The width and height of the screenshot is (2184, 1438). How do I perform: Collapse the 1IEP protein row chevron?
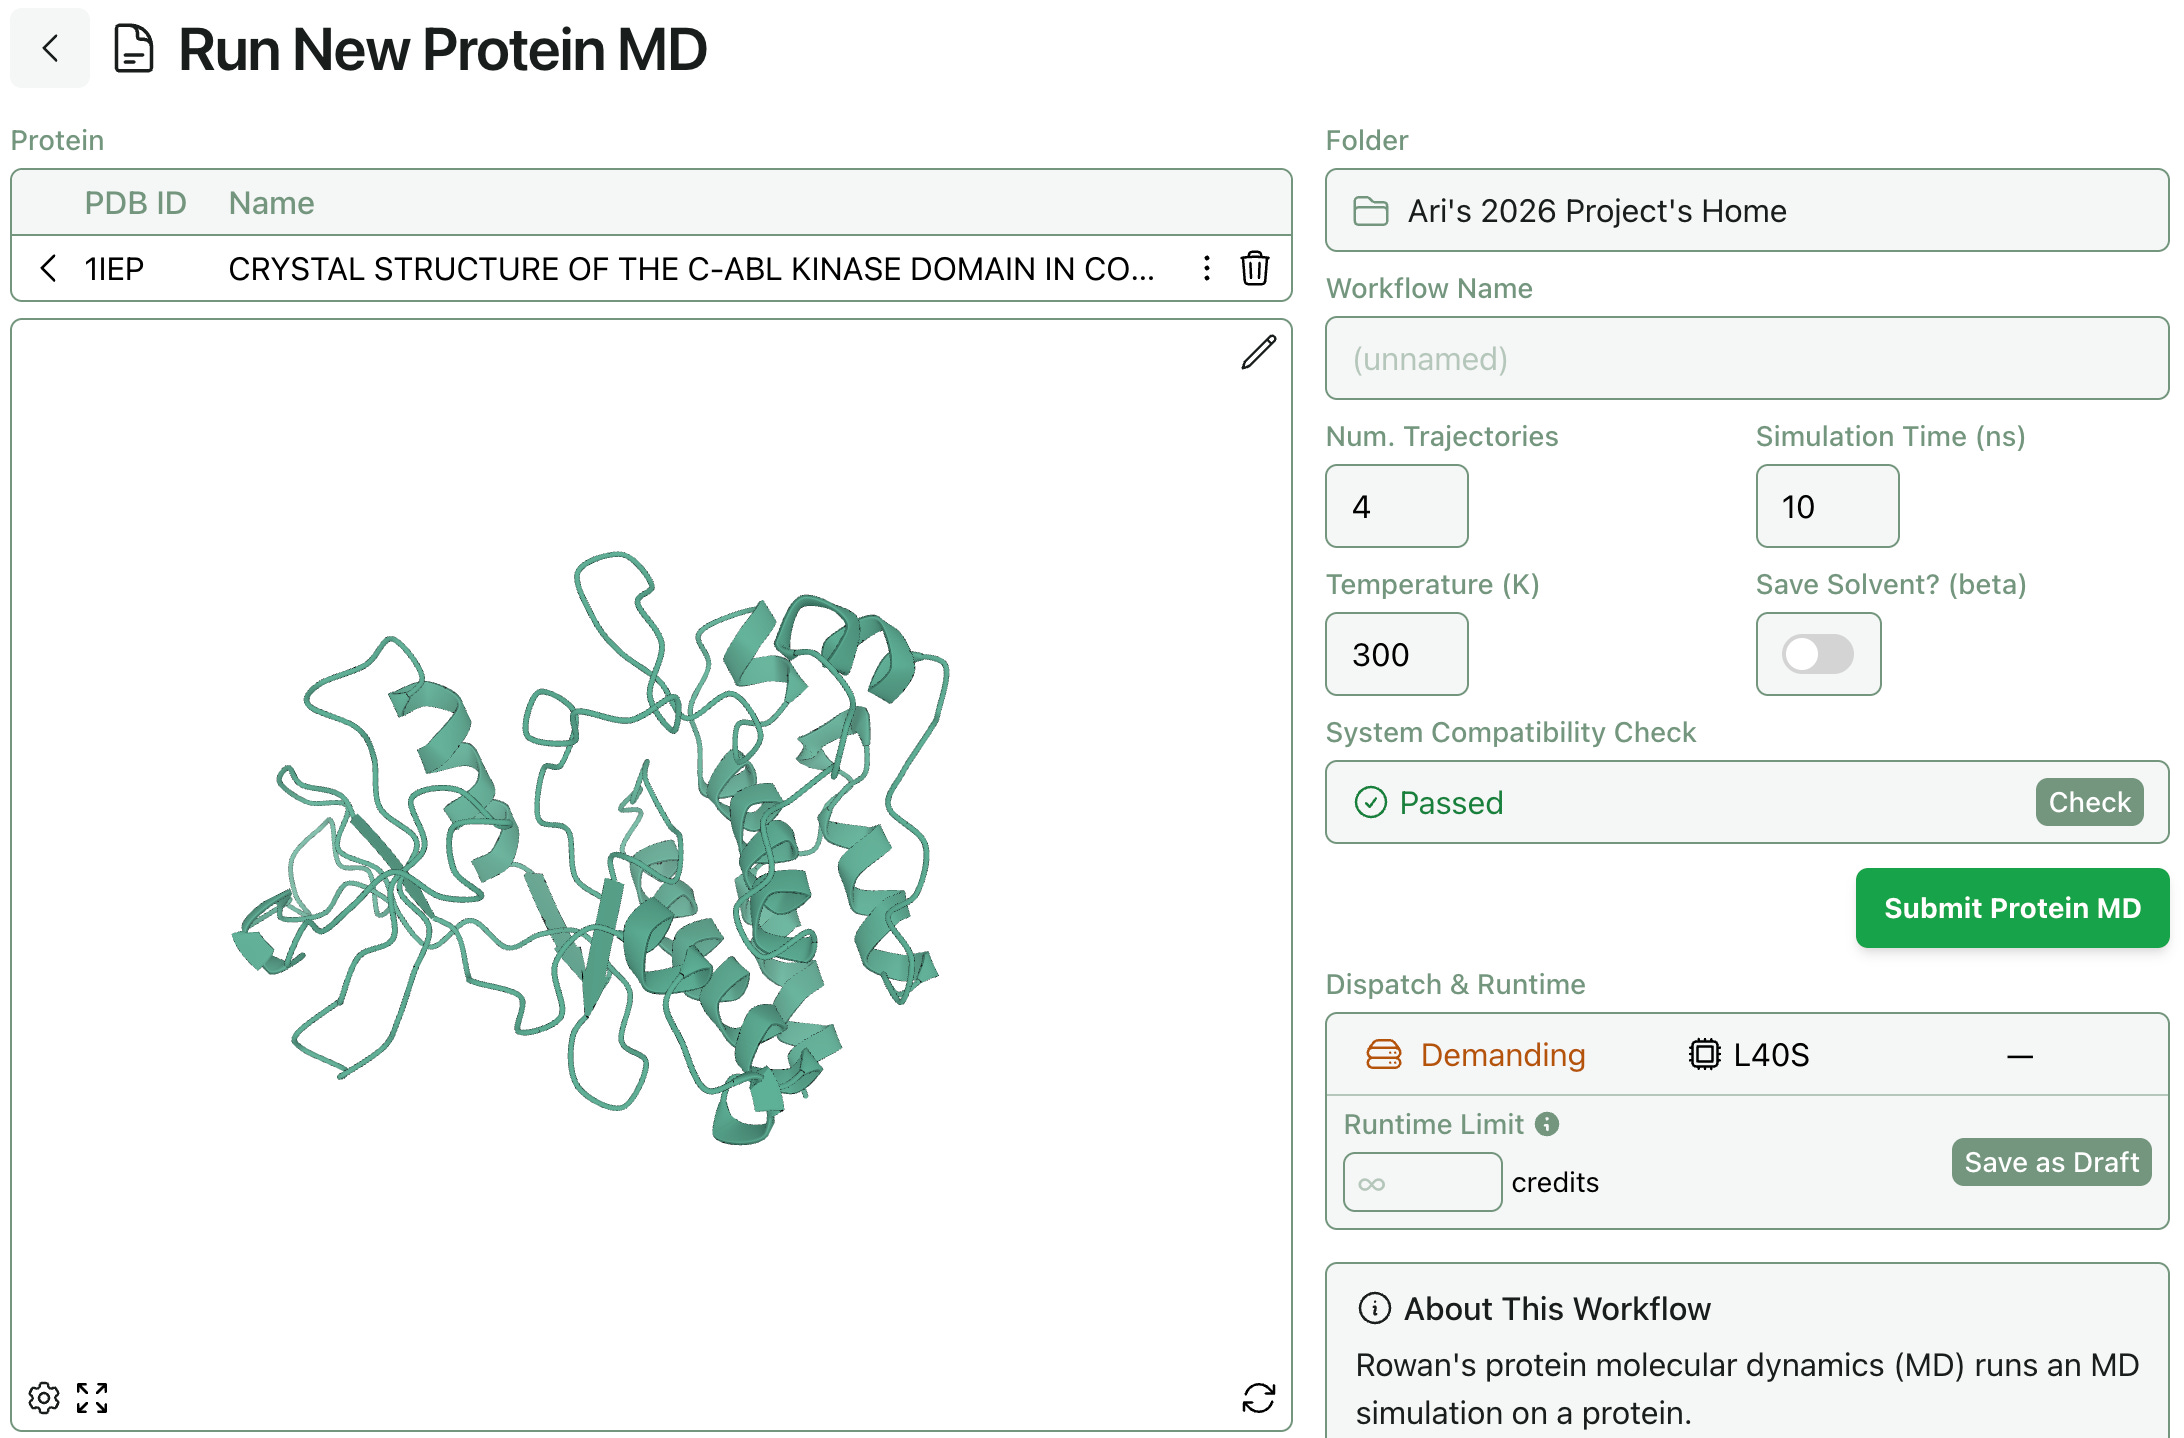pyautogui.click(x=48, y=268)
